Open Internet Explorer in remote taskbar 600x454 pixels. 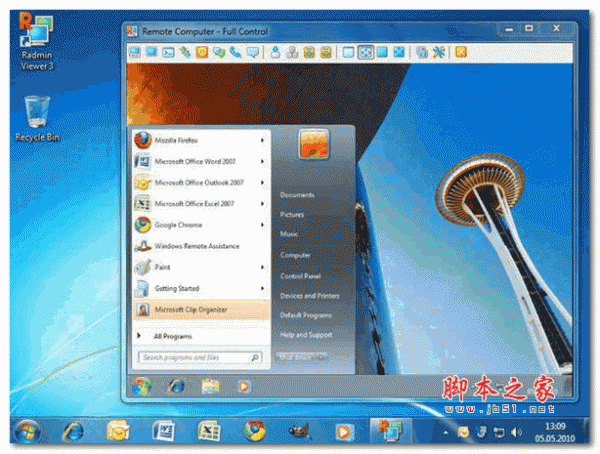pos(177,385)
